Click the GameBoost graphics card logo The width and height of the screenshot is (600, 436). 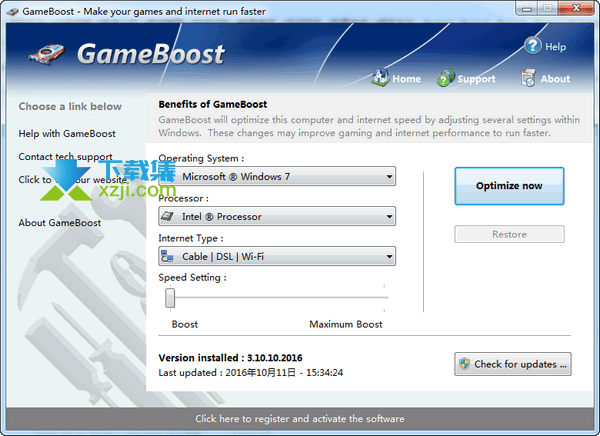point(46,54)
